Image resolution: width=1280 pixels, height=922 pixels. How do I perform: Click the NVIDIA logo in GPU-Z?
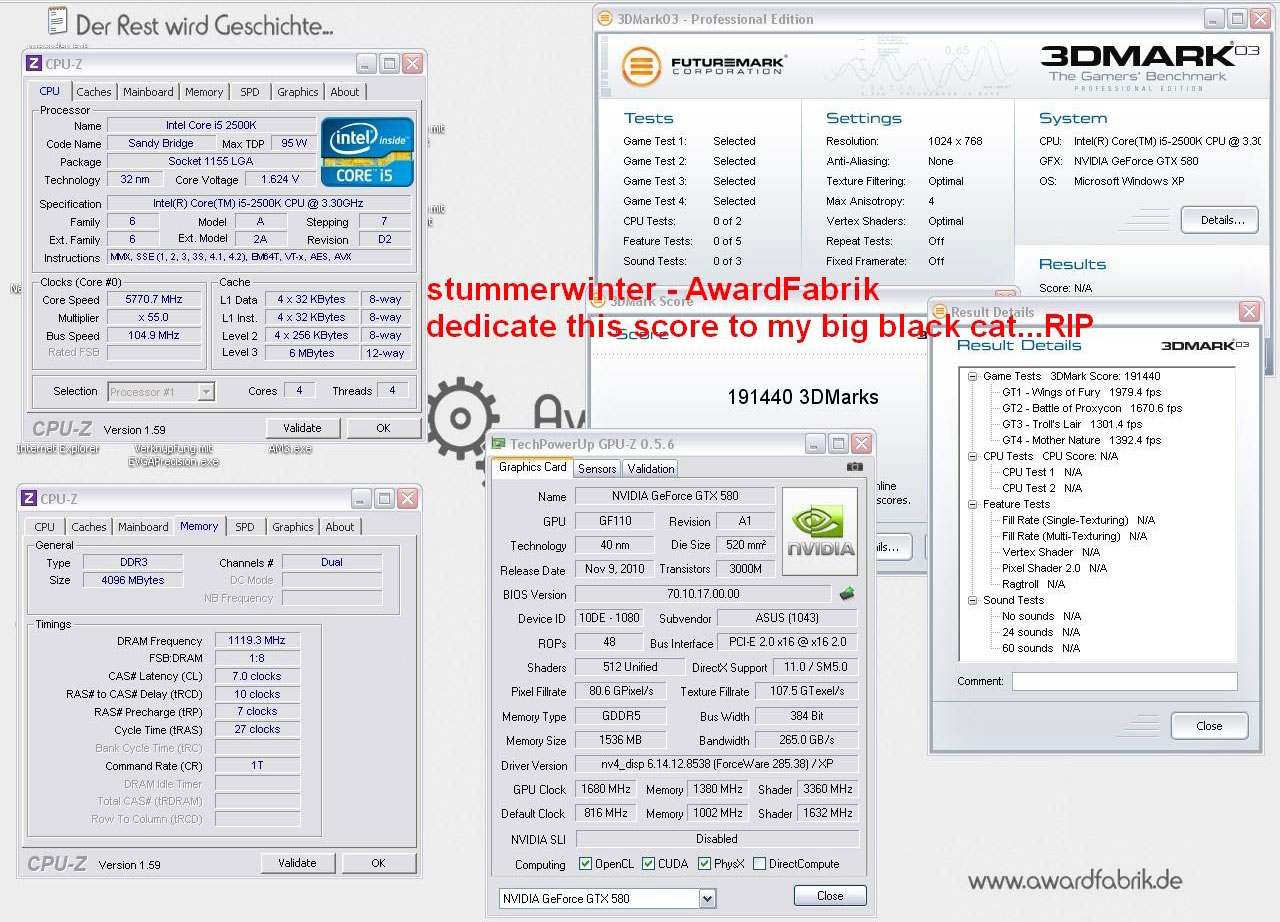coord(820,531)
